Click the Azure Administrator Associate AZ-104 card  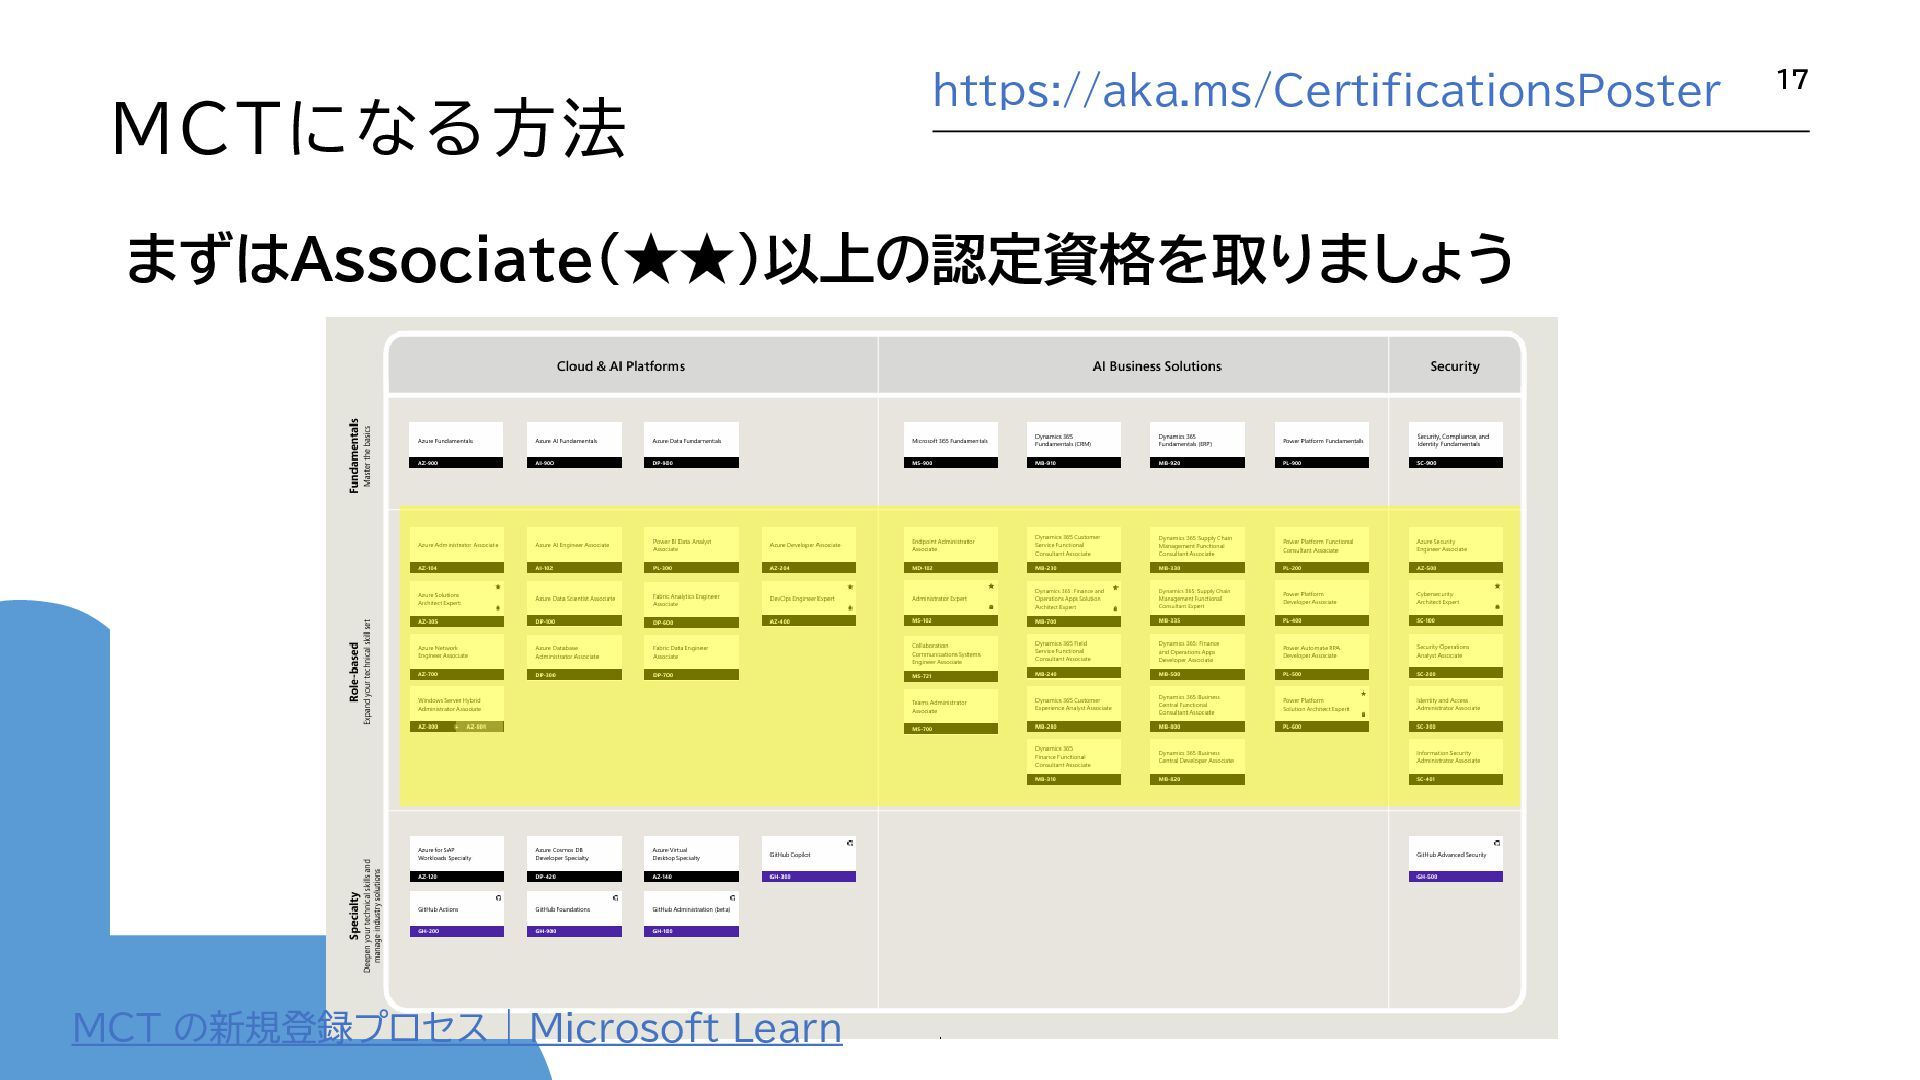coord(456,550)
